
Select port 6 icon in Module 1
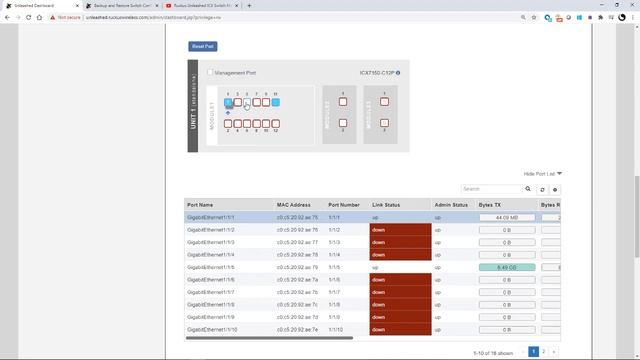(247, 123)
